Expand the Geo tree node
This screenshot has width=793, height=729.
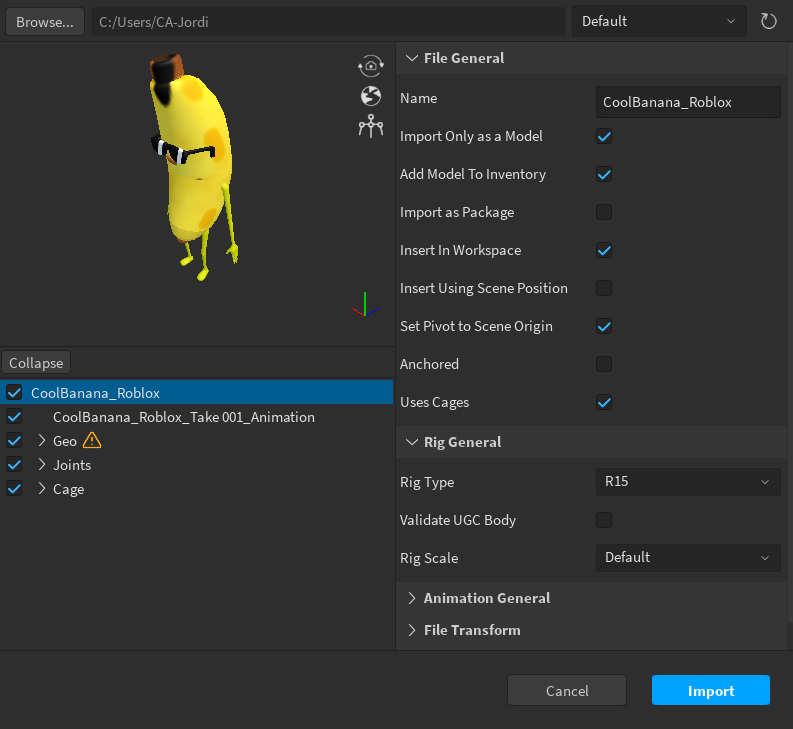pos(42,441)
